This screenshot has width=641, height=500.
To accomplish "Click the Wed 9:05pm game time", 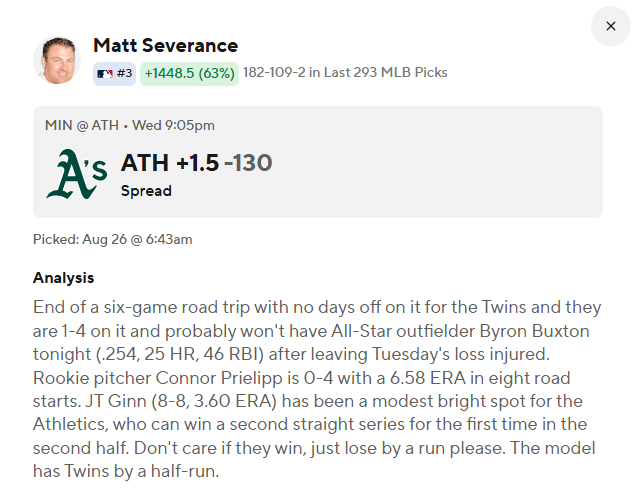I will (173, 125).
